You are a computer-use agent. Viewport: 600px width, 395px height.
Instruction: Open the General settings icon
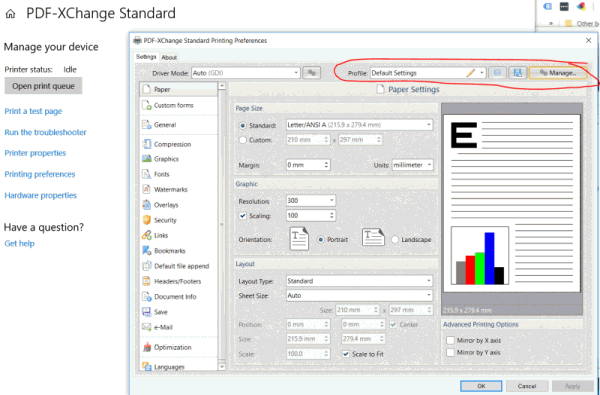pyautogui.click(x=147, y=125)
